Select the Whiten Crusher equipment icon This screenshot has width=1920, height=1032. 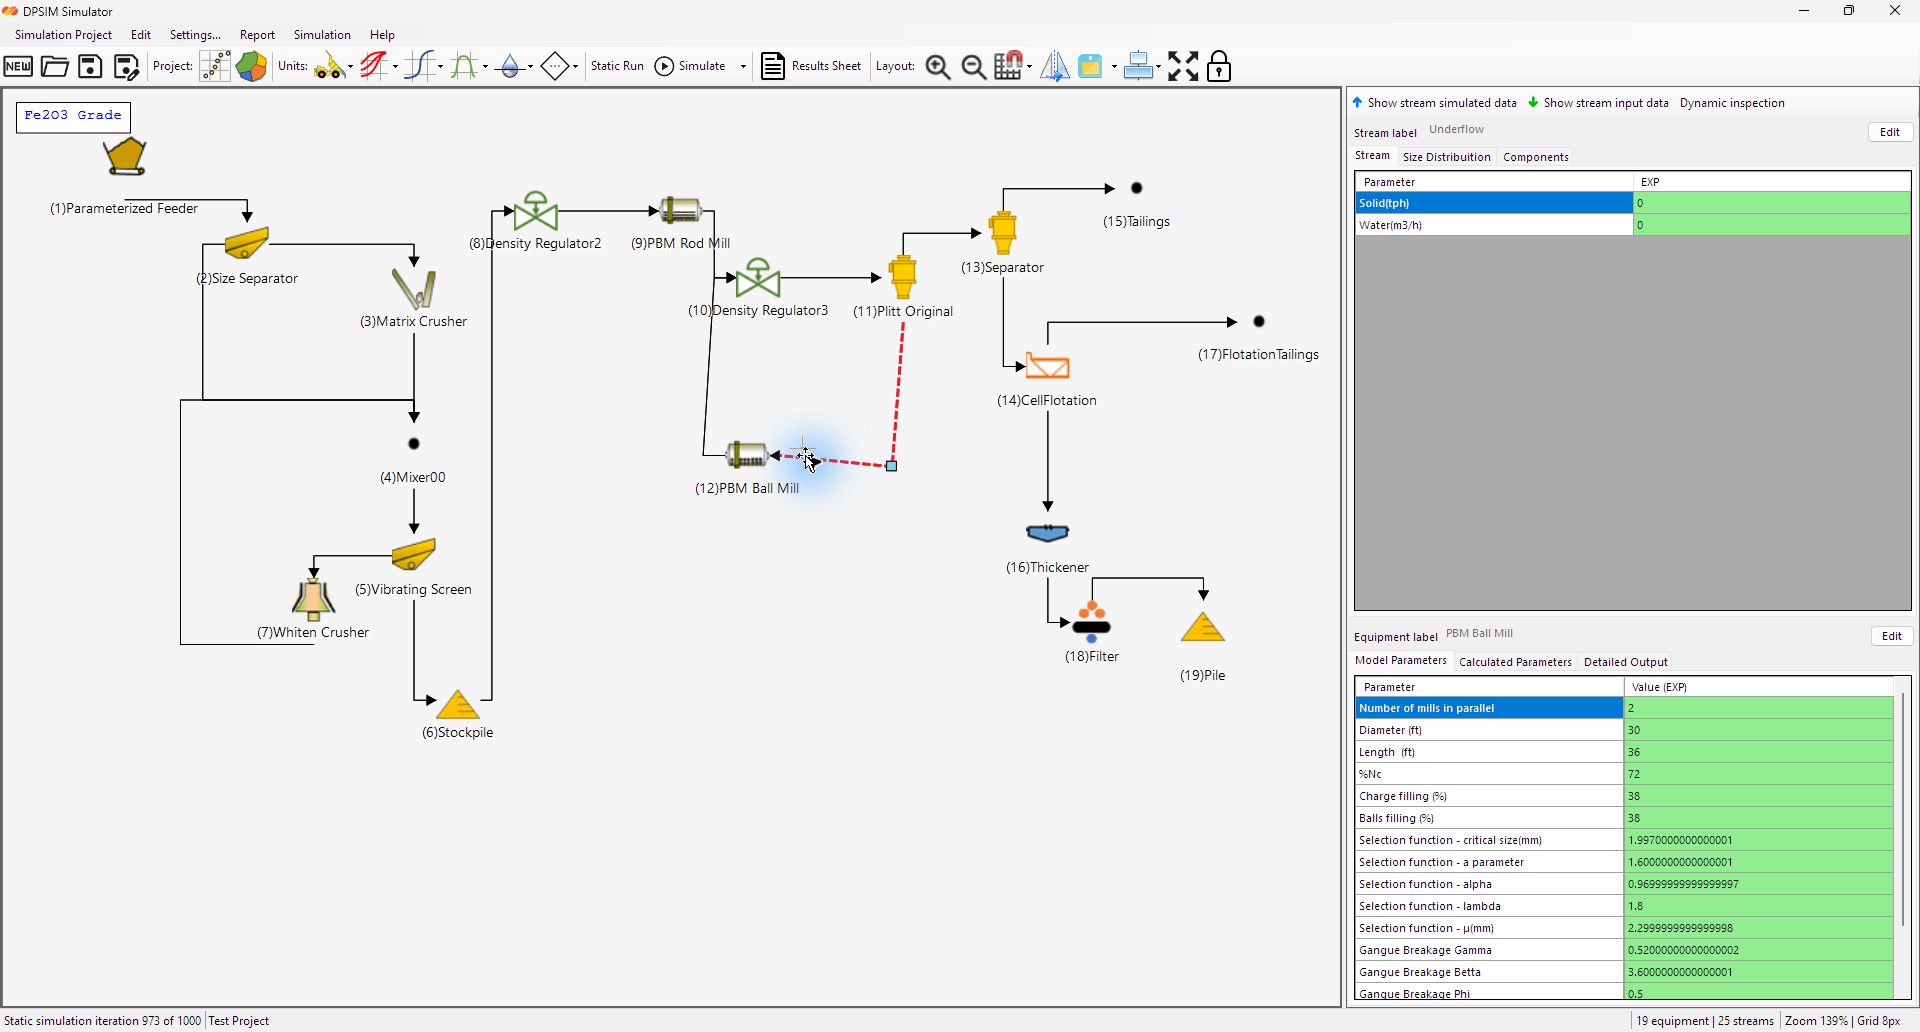[x=313, y=600]
